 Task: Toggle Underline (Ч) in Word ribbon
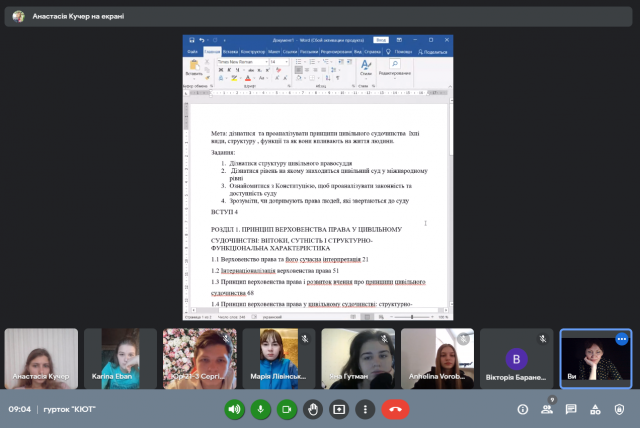238,70
